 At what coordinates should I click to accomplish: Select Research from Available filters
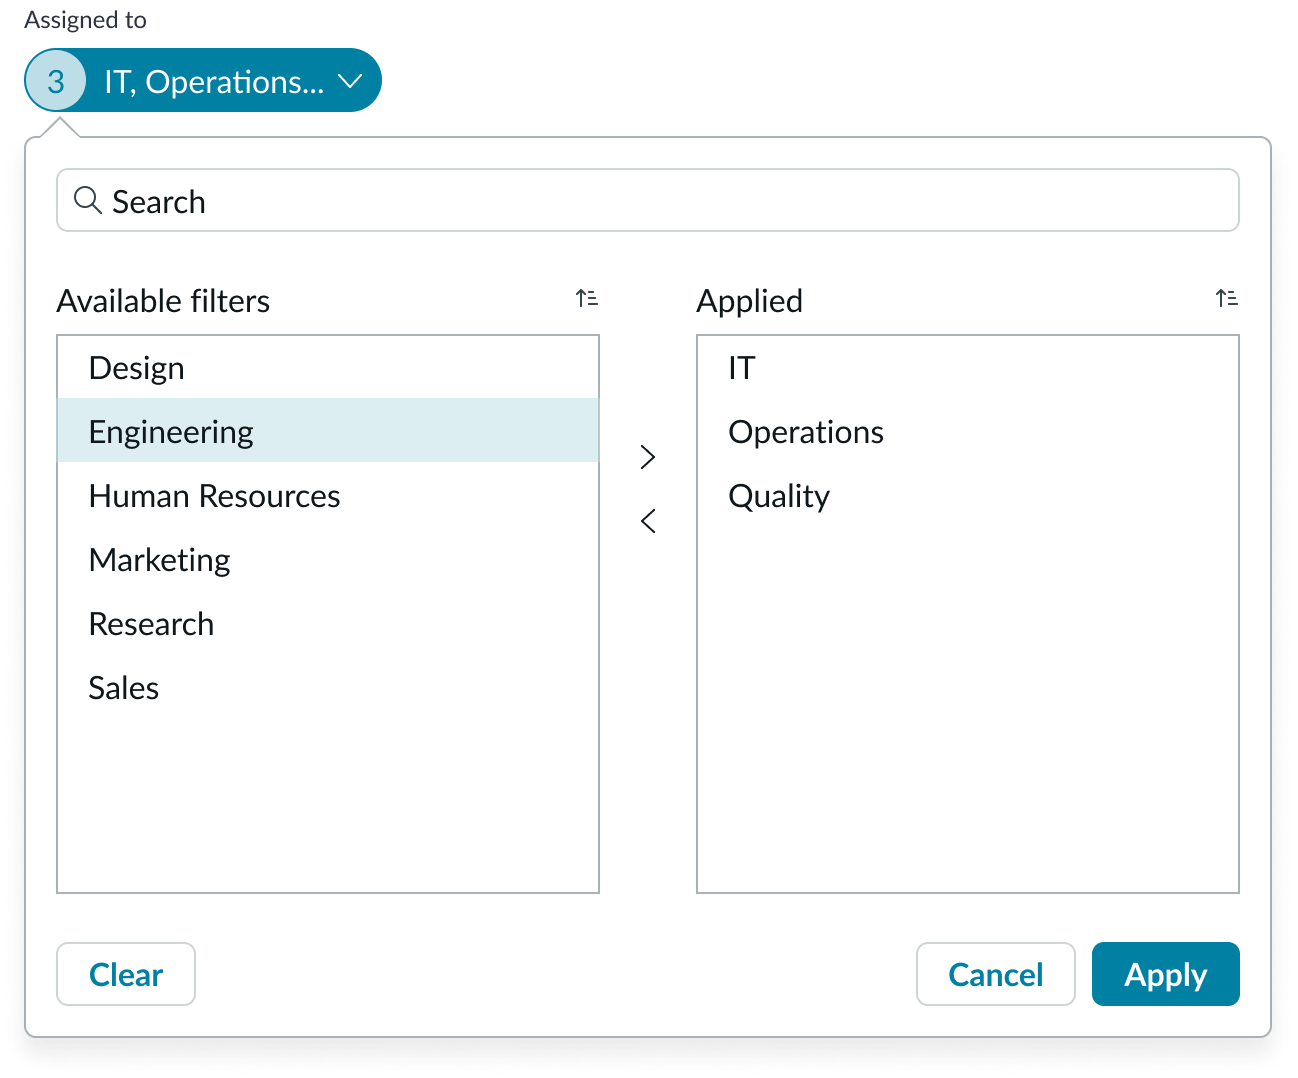pos(151,623)
